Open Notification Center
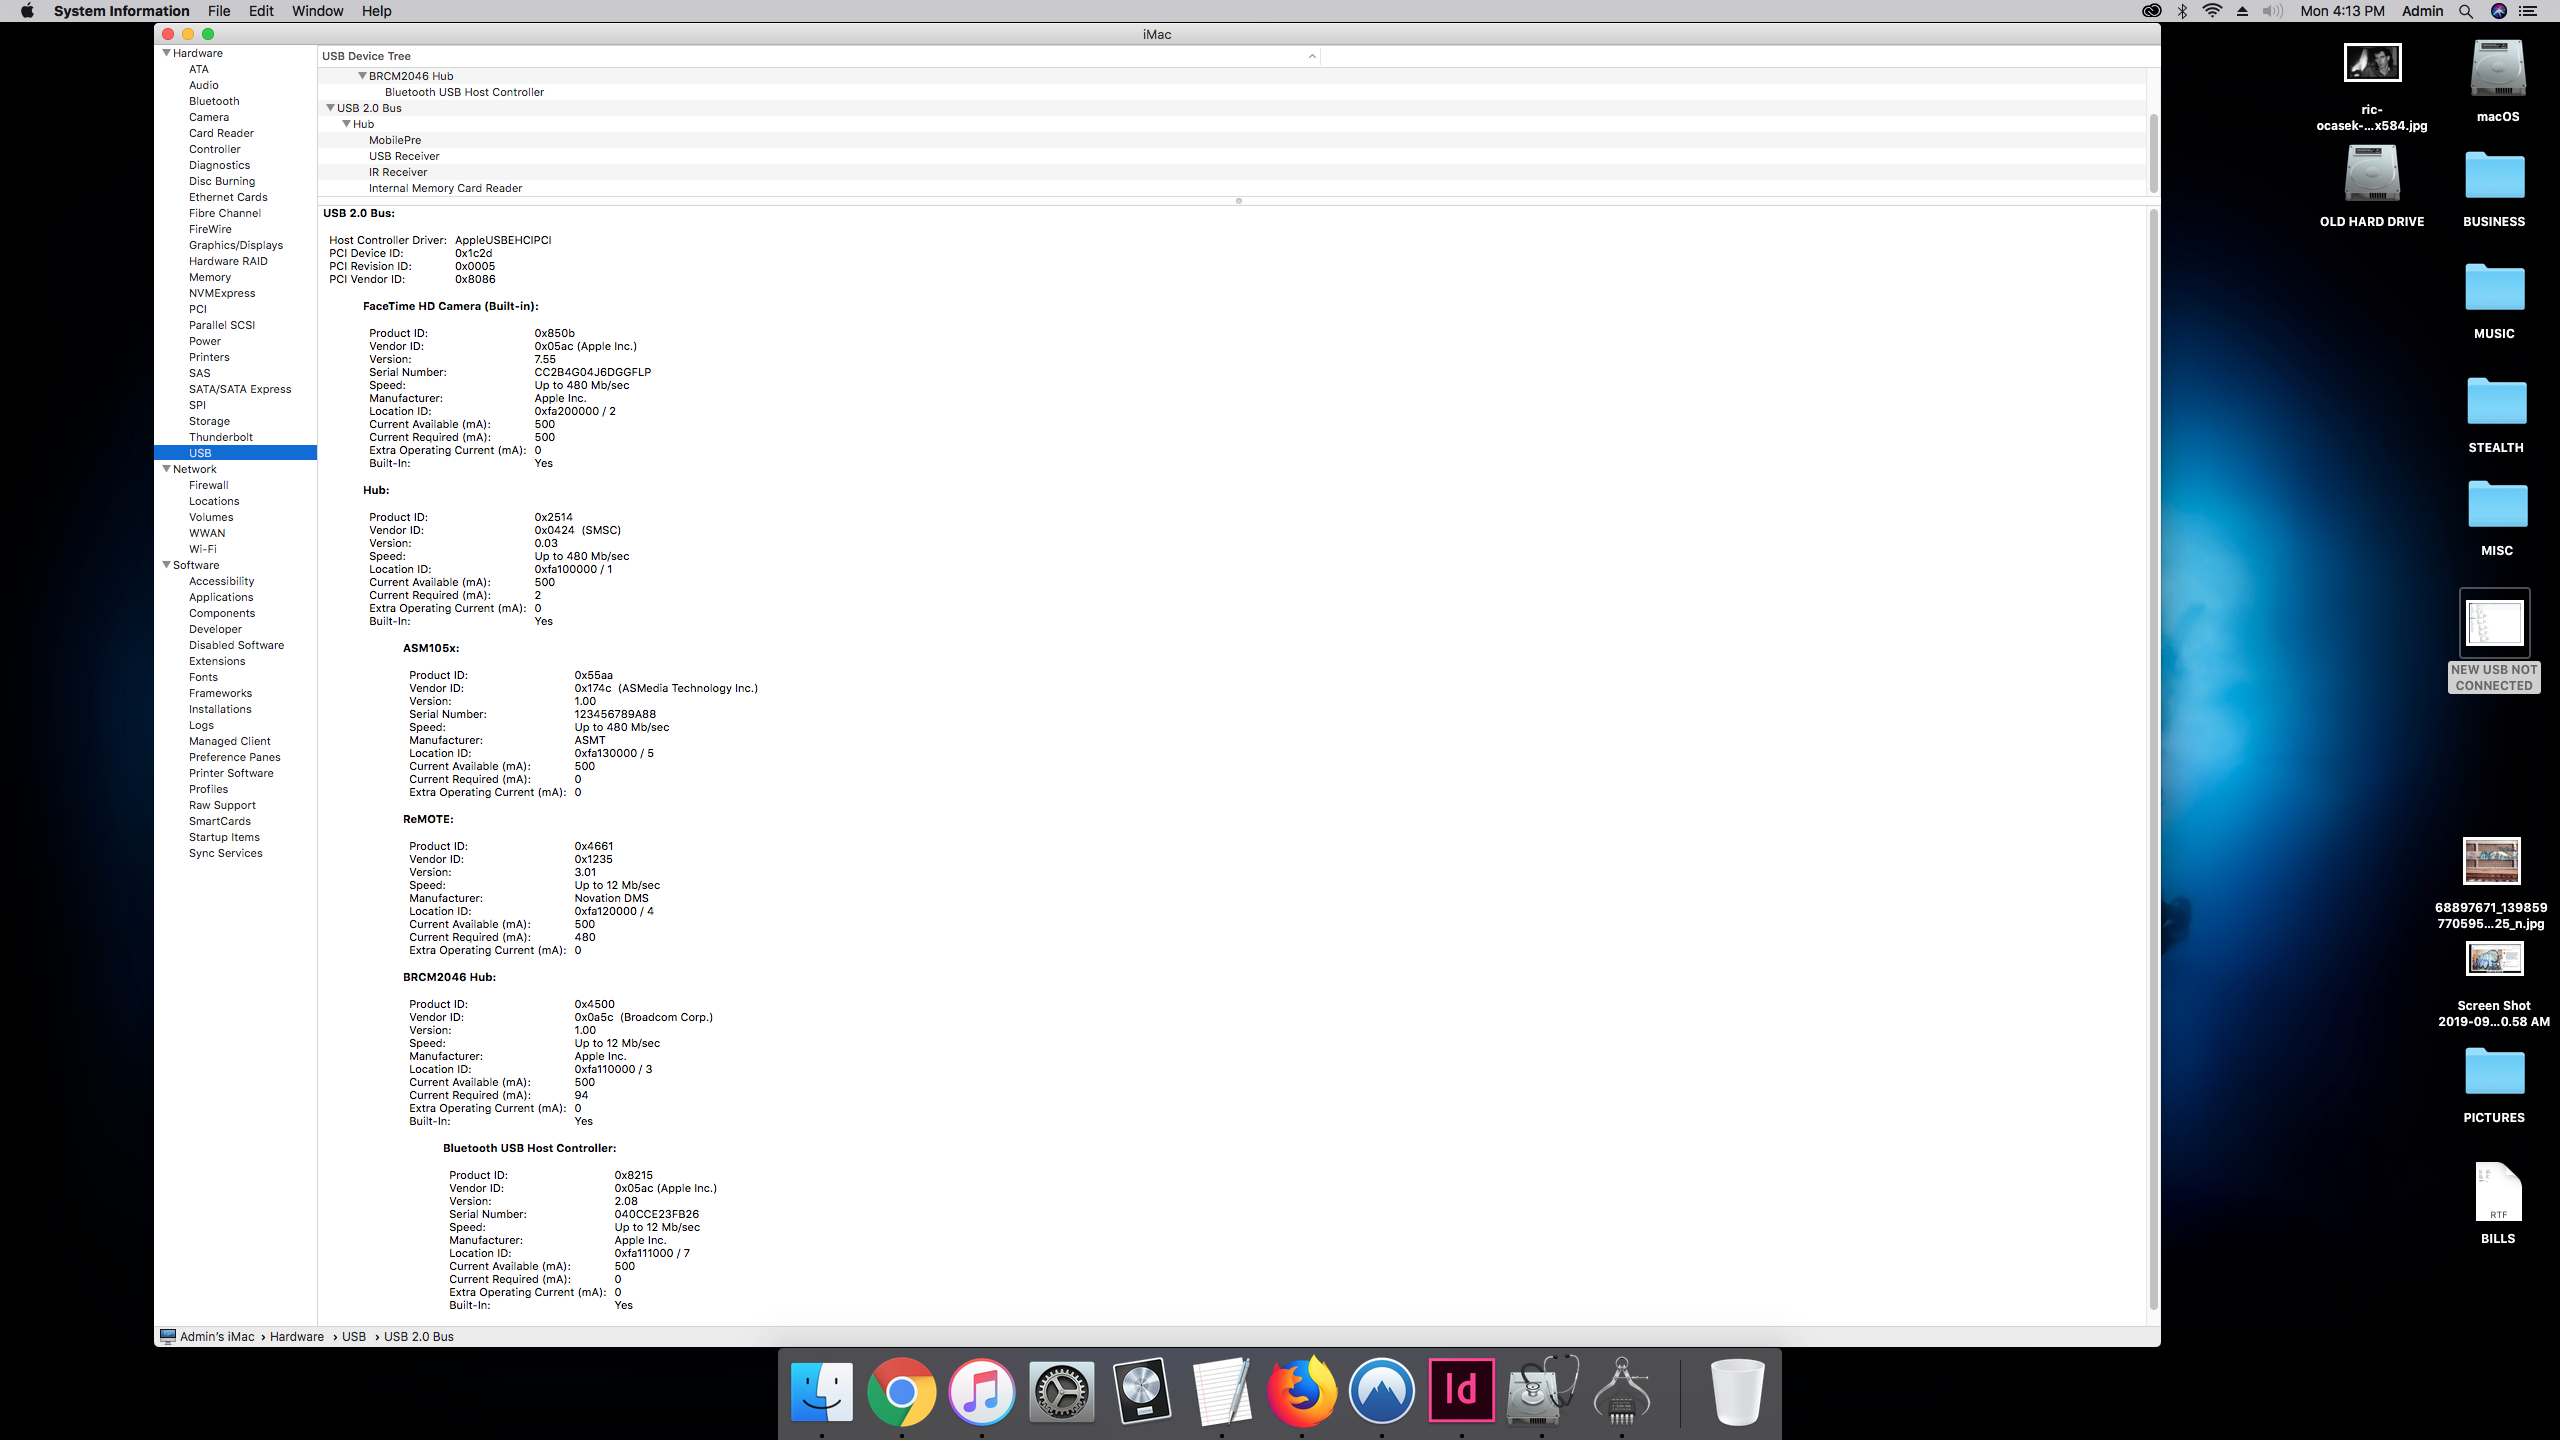 click(2528, 11)
